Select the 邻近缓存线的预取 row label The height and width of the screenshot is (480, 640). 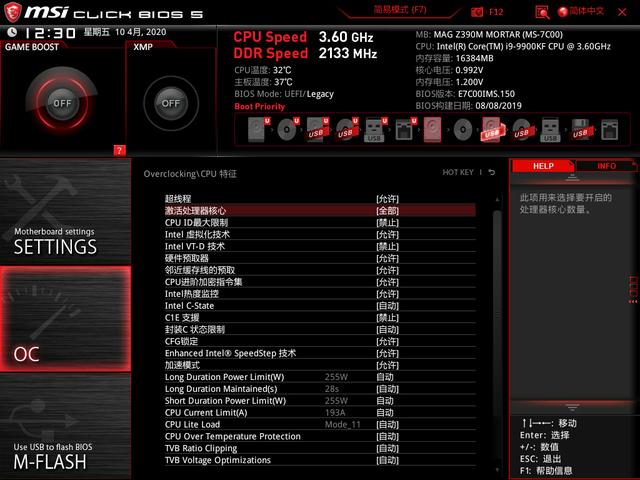coord(200,270)
